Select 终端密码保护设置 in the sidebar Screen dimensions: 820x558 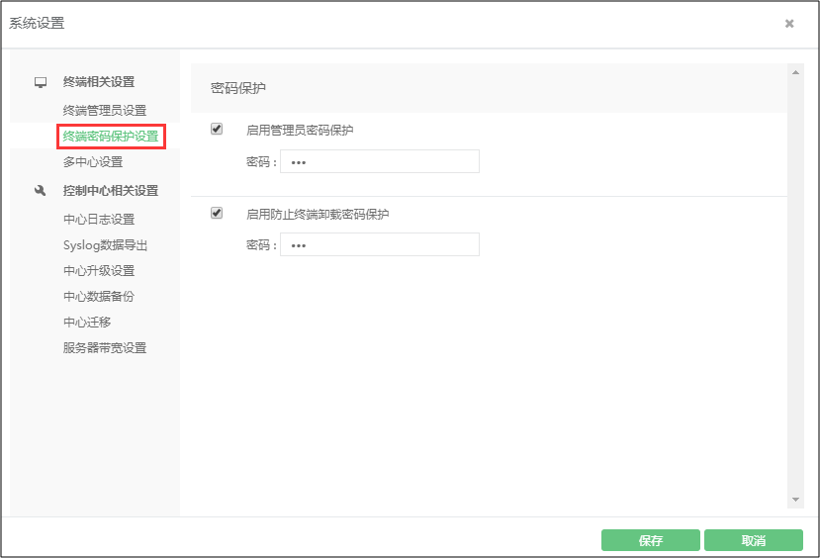click(110, 136)
